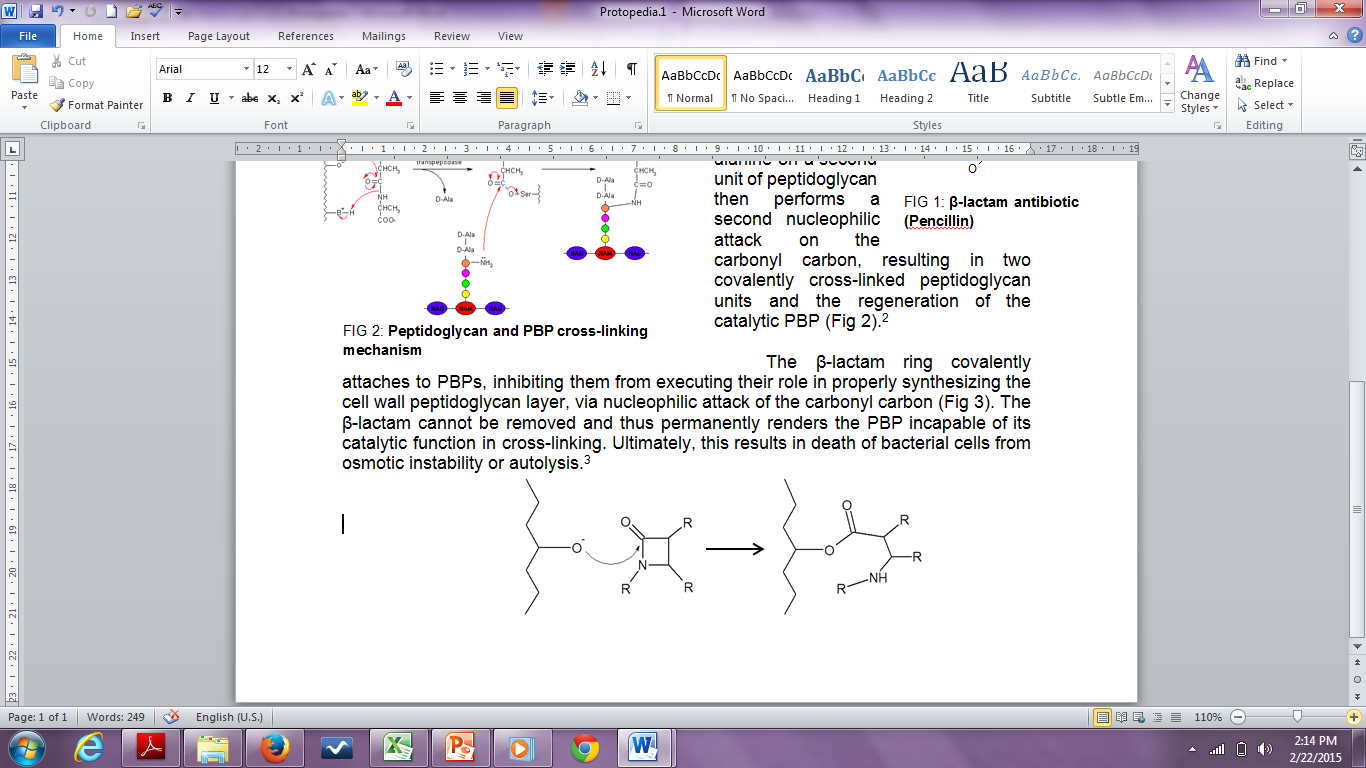Click the Replace button
1366x768 pixels.
point(1265,83)
